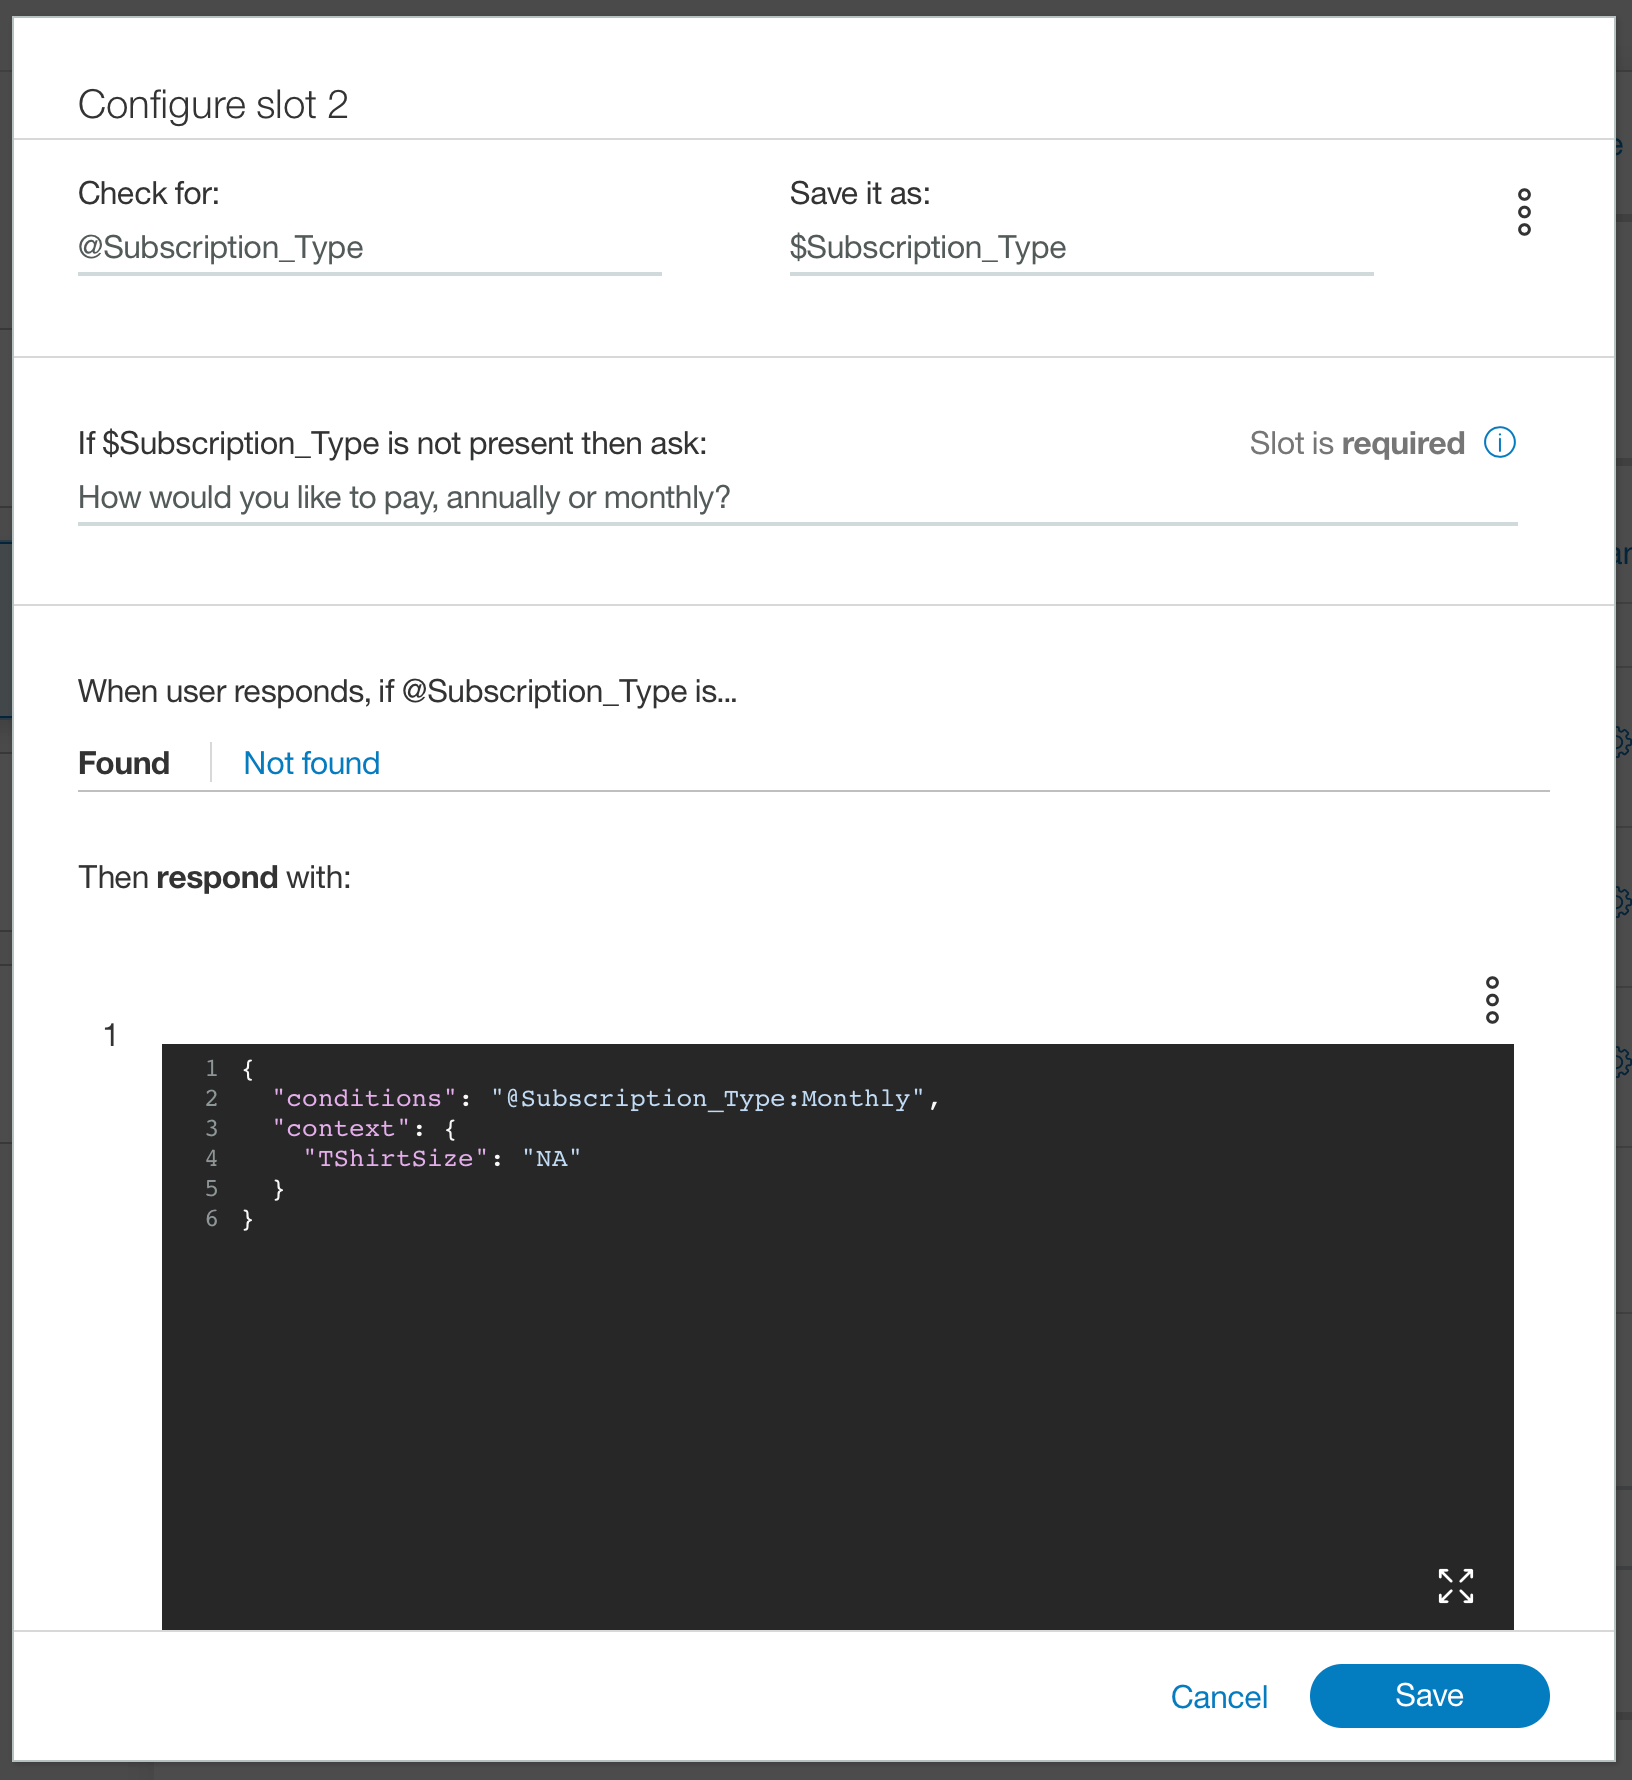Viewport: 1632px width, 1780px height.
Task: Click the "NA" value in the JSON
Action: (551, 1159)
